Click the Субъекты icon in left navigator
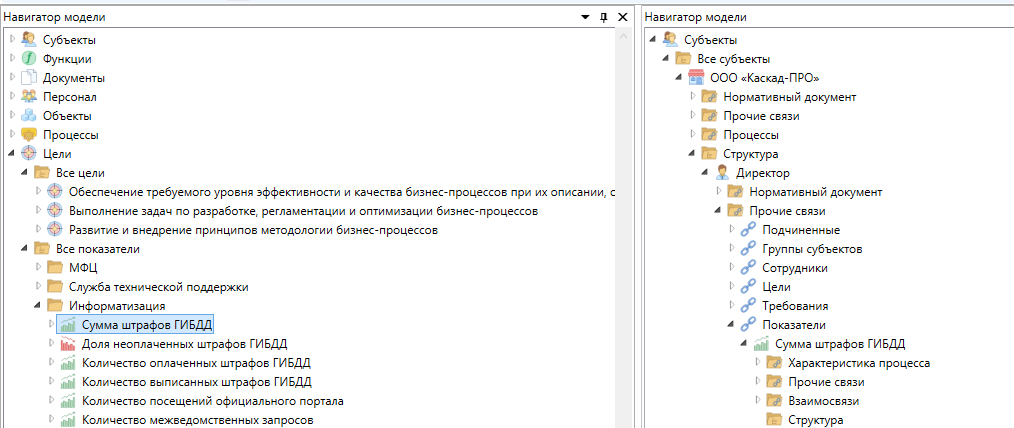 click(29, 39)
